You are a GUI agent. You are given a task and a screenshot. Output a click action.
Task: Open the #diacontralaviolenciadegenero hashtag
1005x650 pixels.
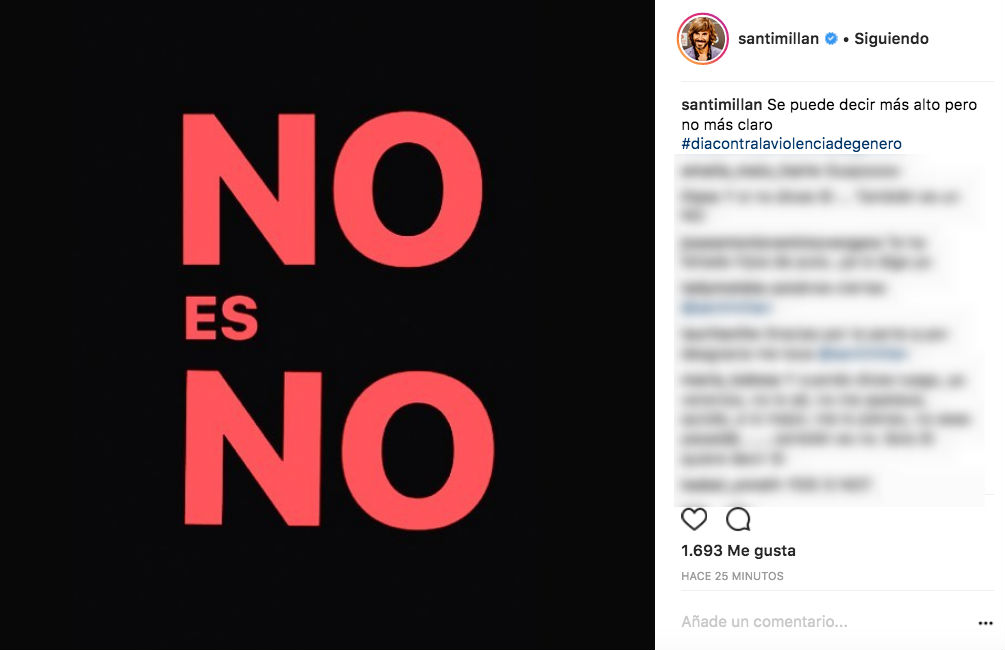[791, 144]
